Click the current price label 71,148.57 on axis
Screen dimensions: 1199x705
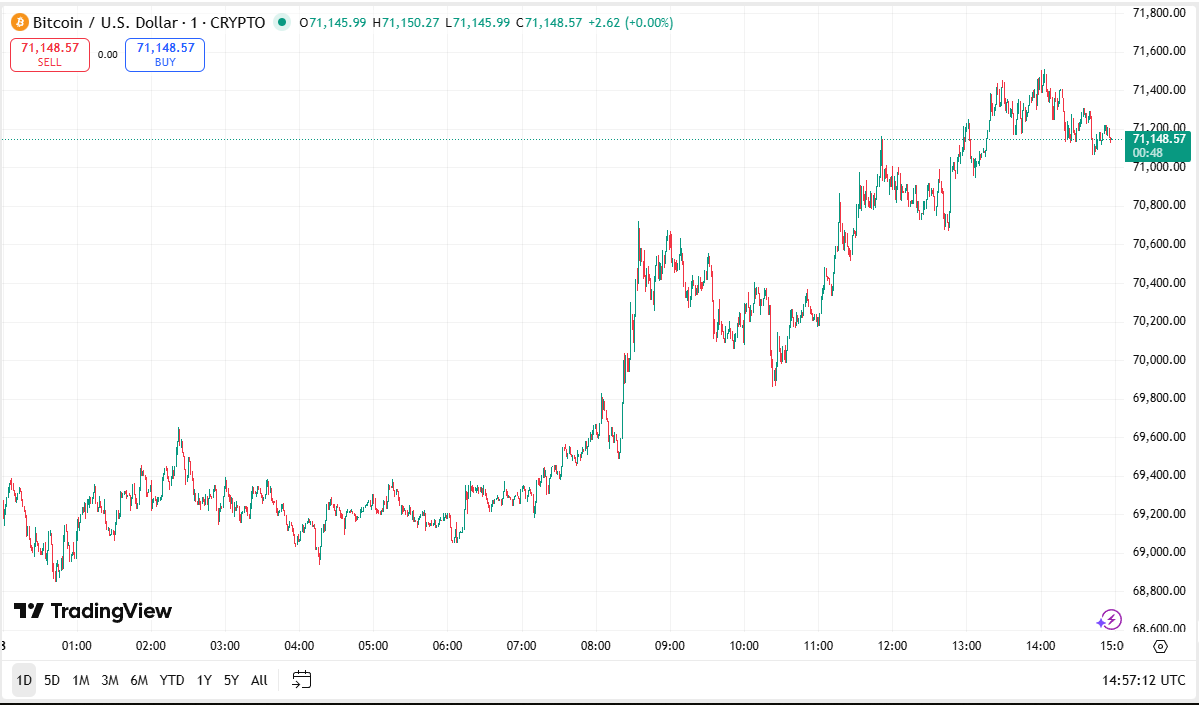(1159, 139)
